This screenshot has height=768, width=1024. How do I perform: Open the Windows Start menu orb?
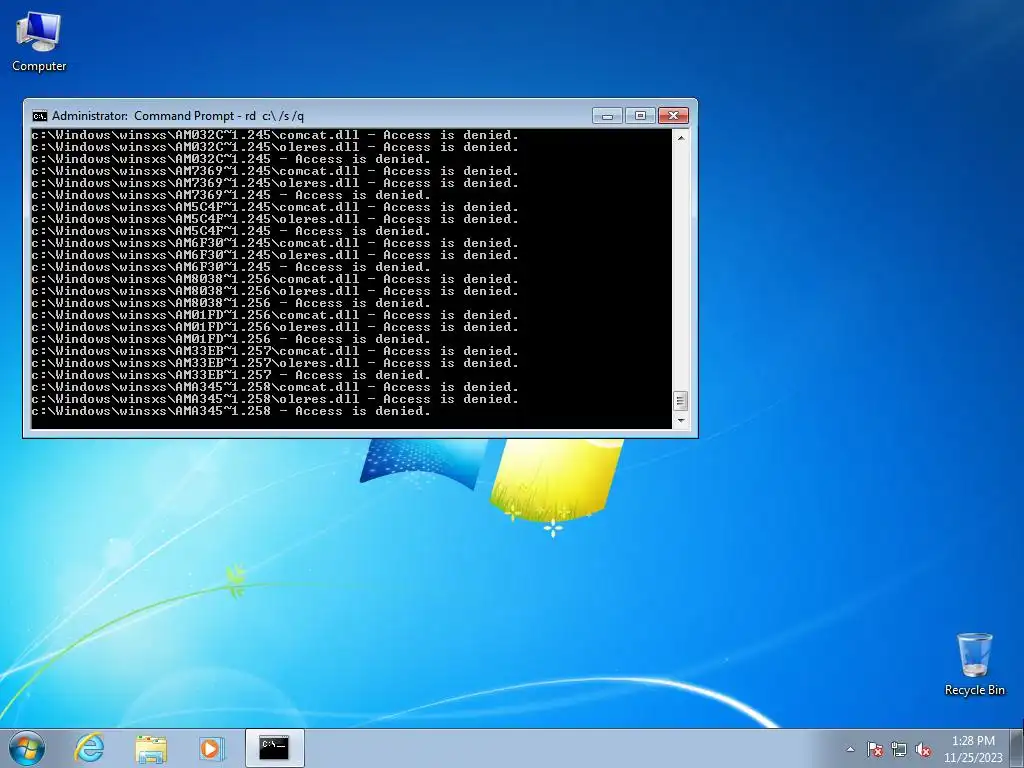tap(27, 748)
